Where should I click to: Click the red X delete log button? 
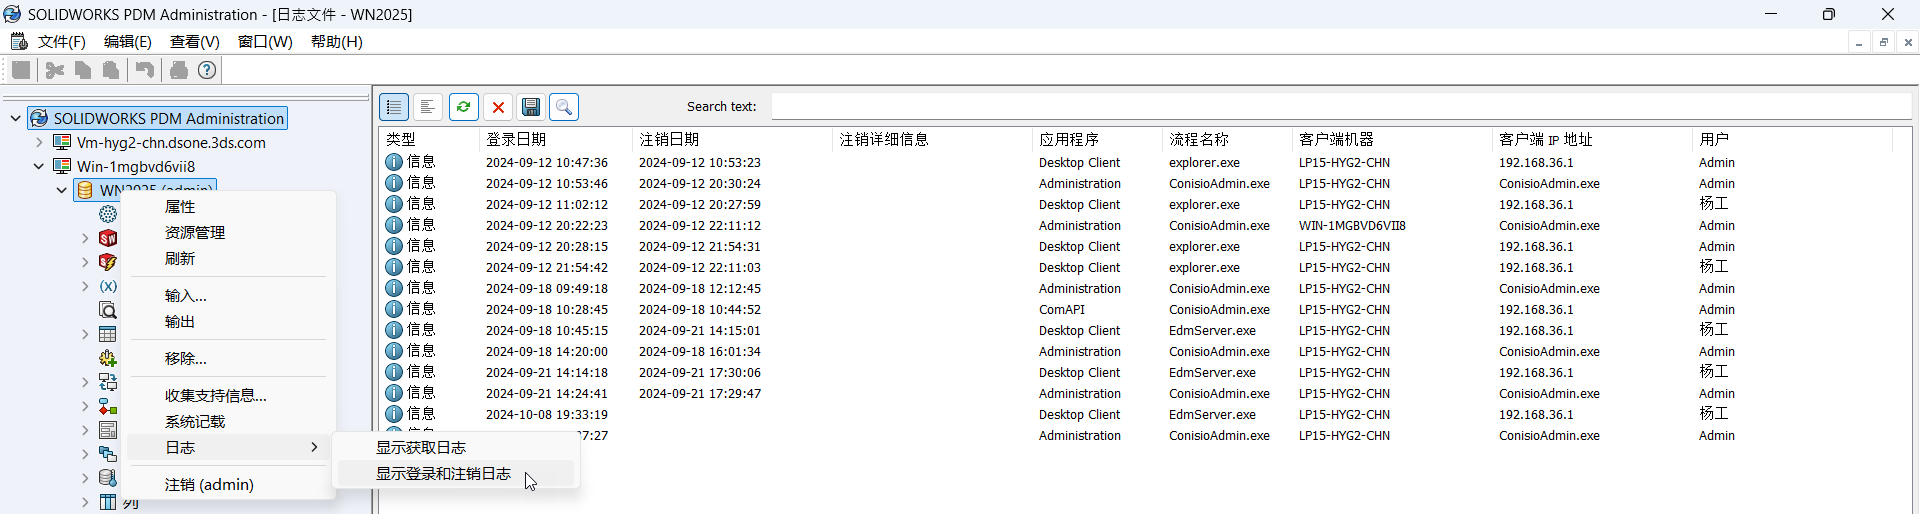498,107
